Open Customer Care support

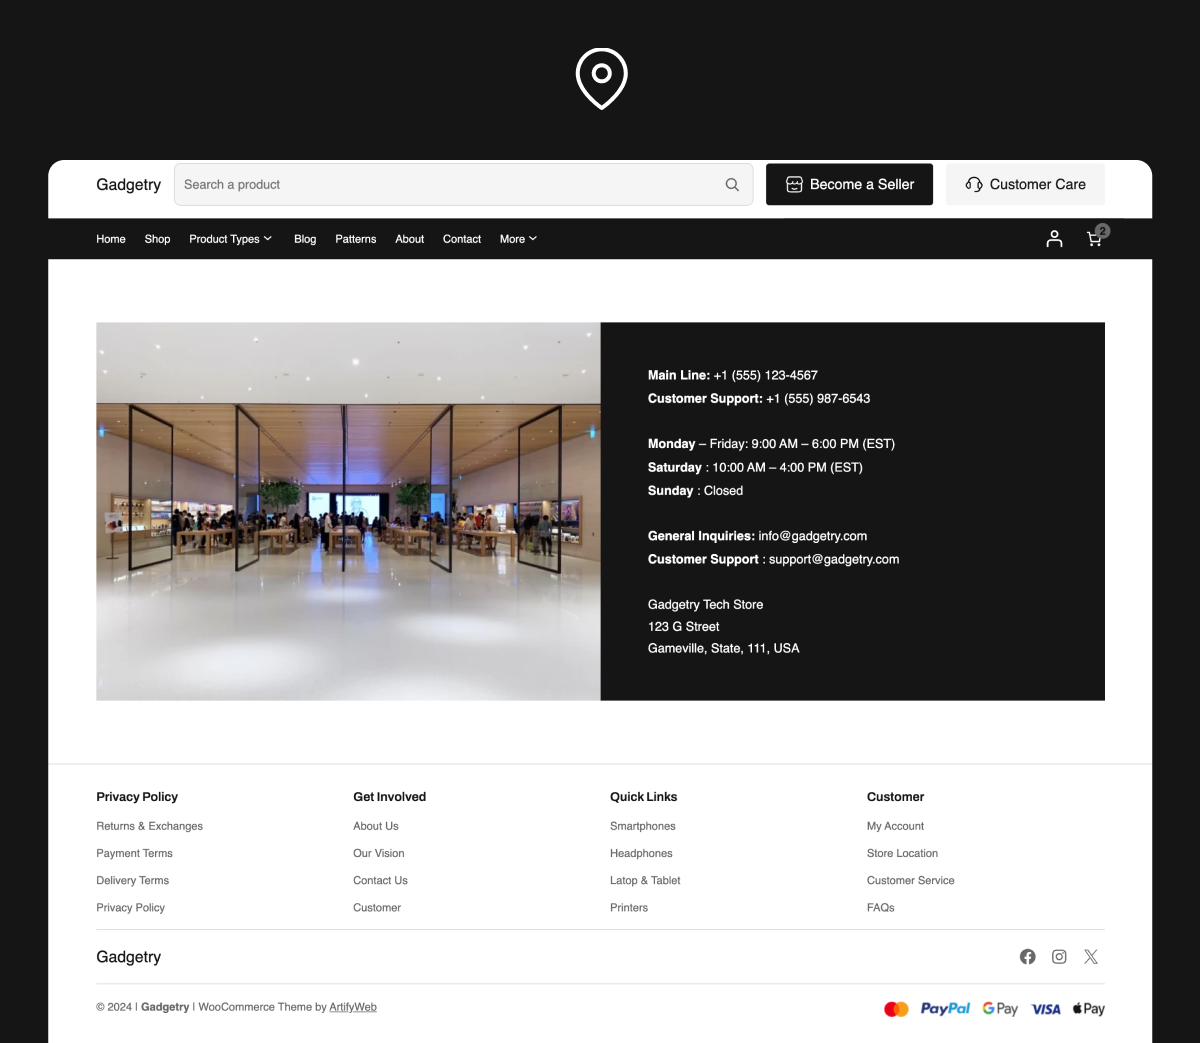click(x=1025, y=184)
